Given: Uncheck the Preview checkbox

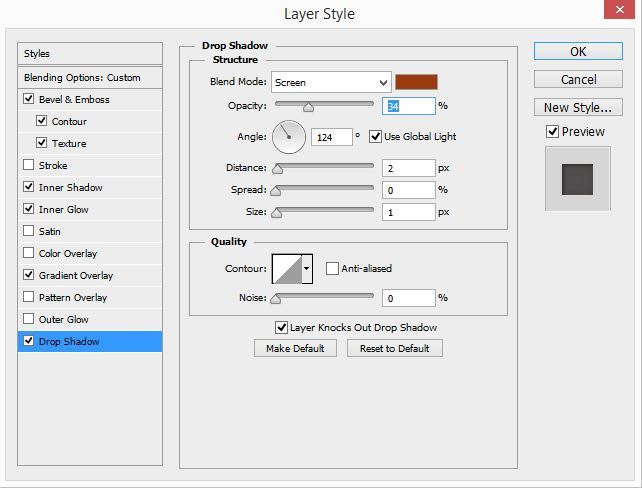Looking at the screenshot, I should tap(552, 131).
